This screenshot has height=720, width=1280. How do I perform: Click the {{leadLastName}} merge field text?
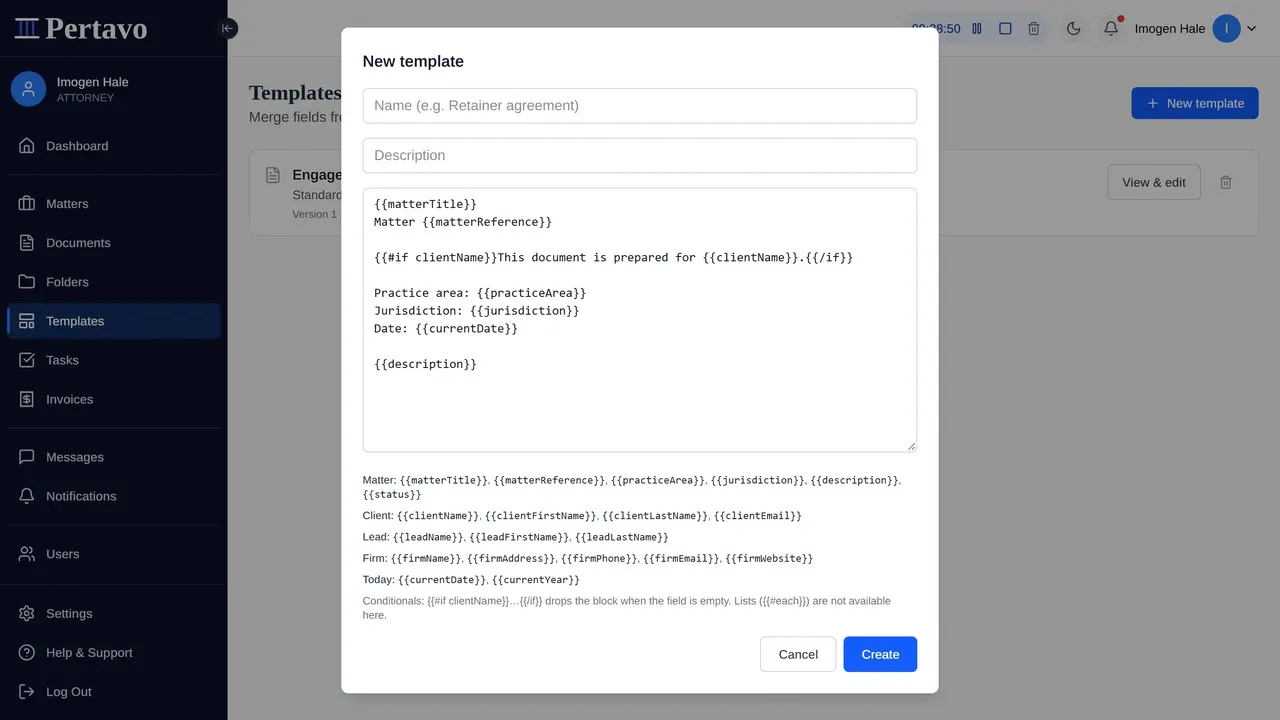pos(622,538)
